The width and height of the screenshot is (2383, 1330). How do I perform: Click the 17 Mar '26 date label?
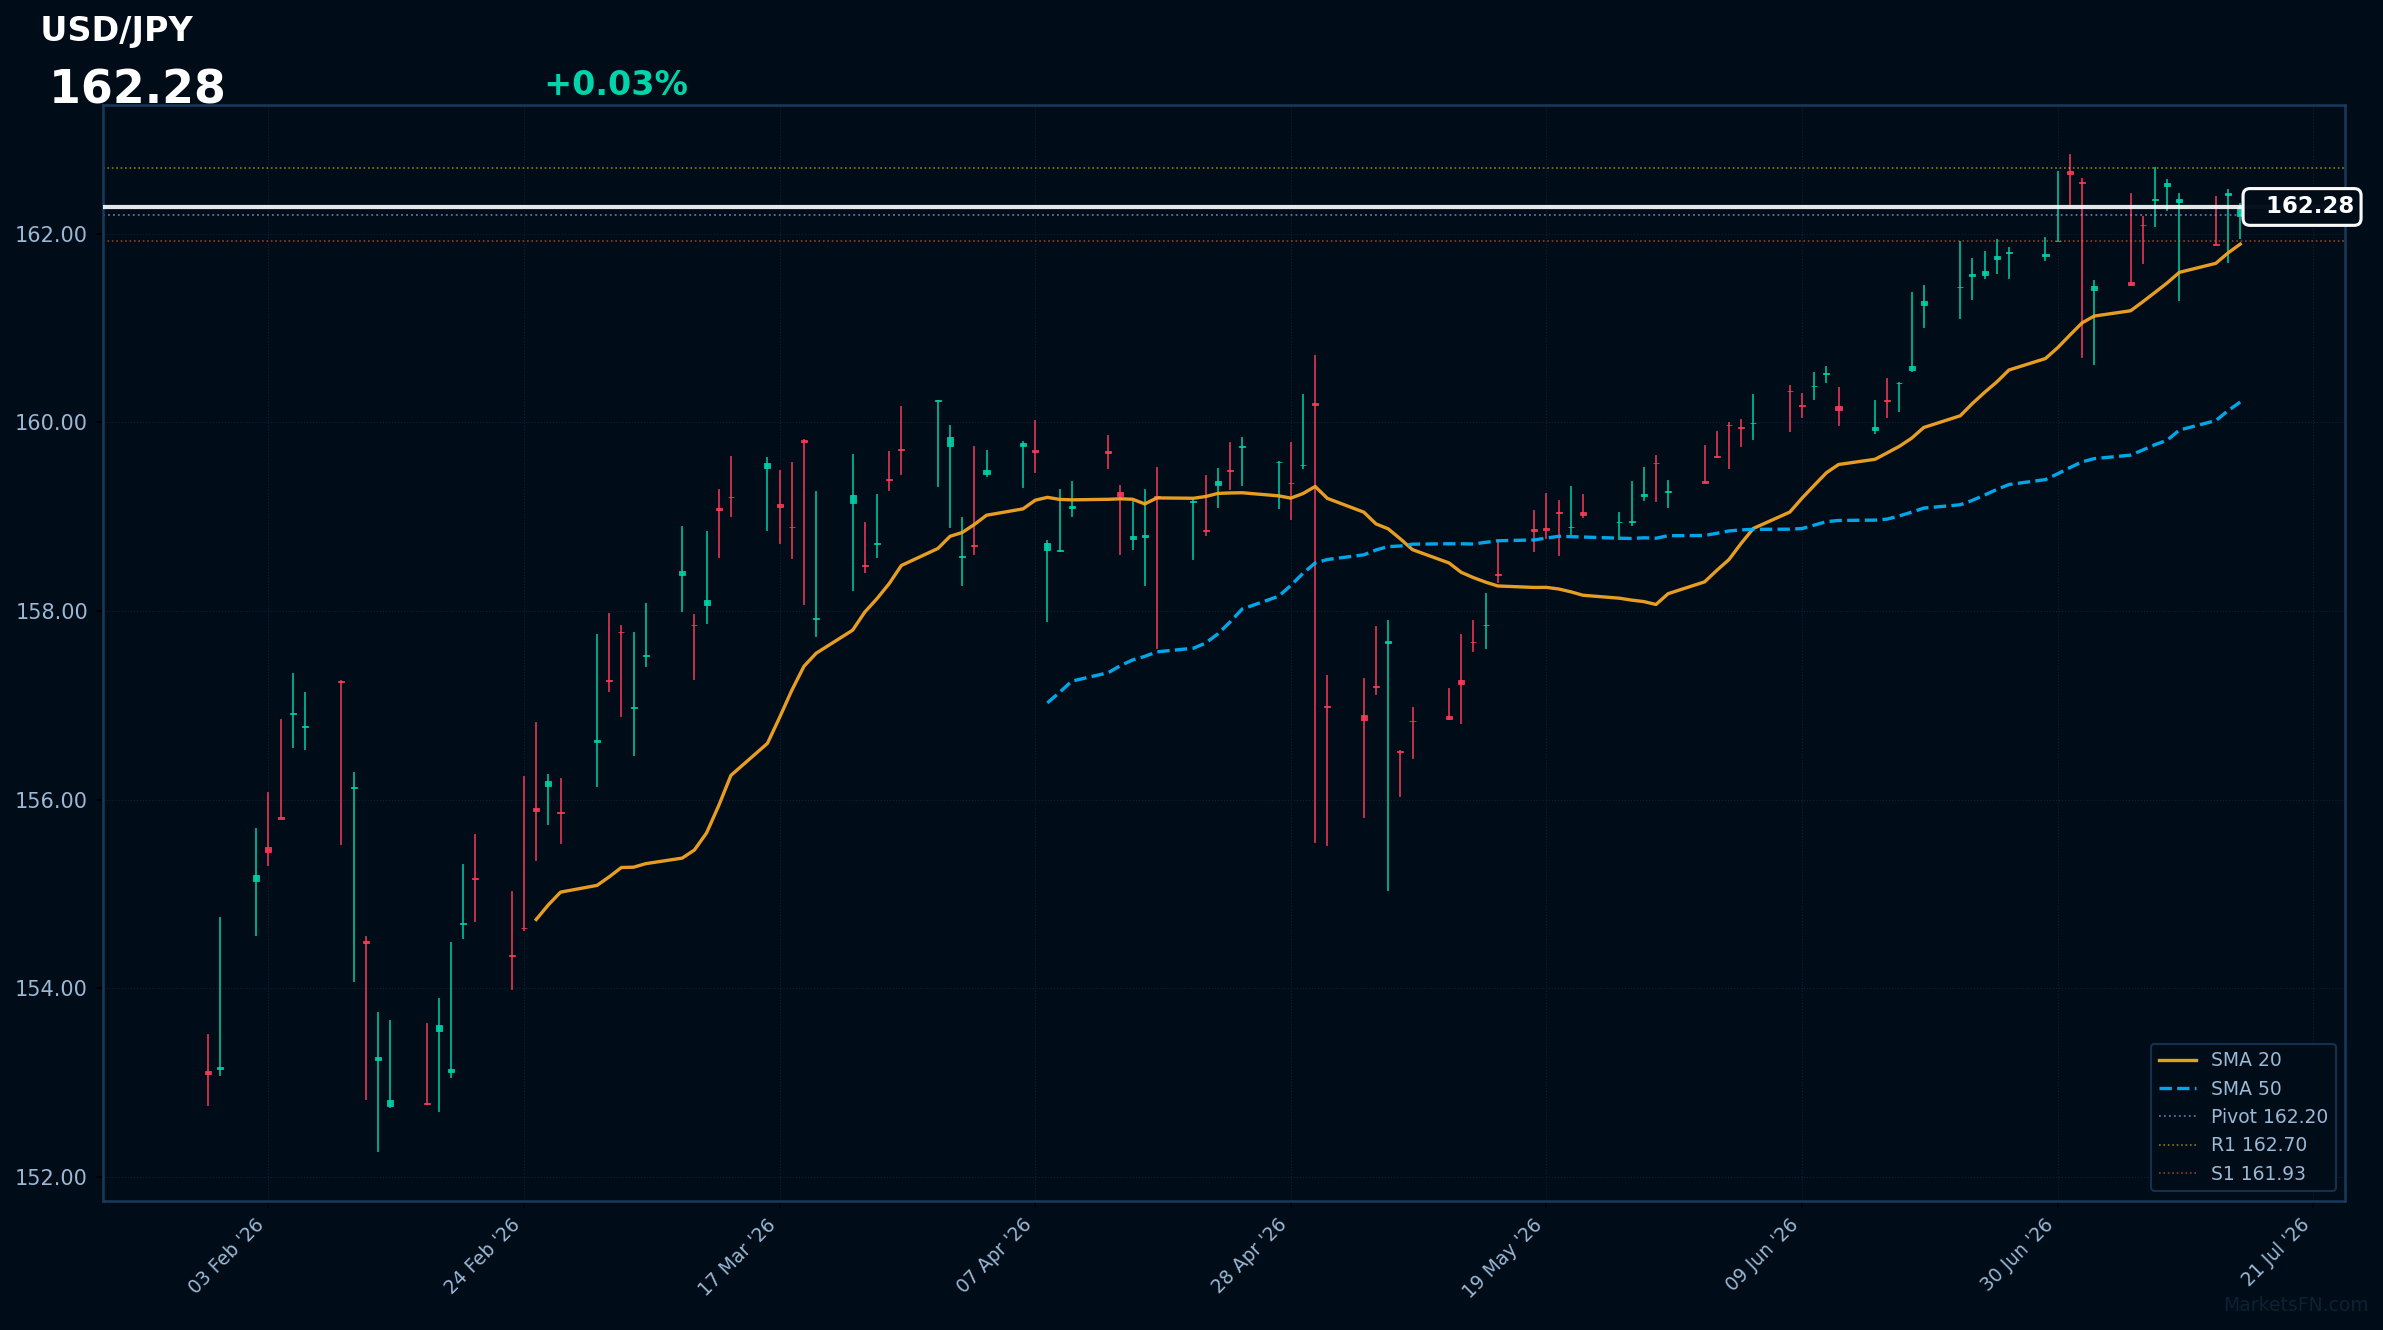(737, 1256)
